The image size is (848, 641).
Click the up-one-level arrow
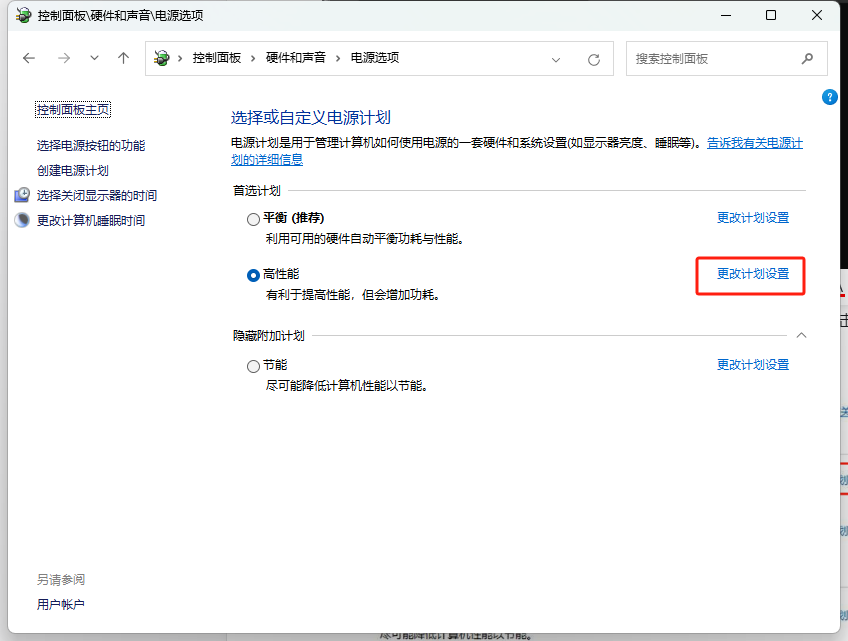coord(124,58)
